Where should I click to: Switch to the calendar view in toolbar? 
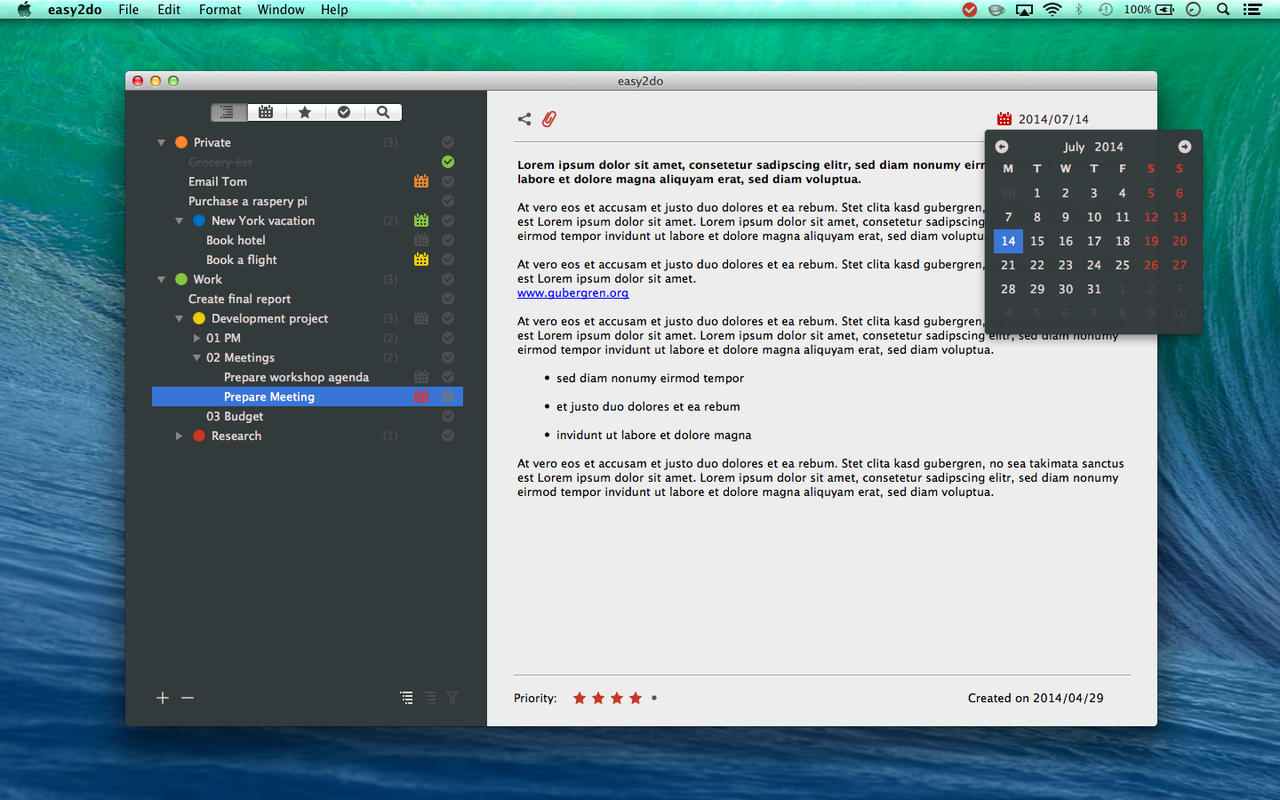point(266,112)
